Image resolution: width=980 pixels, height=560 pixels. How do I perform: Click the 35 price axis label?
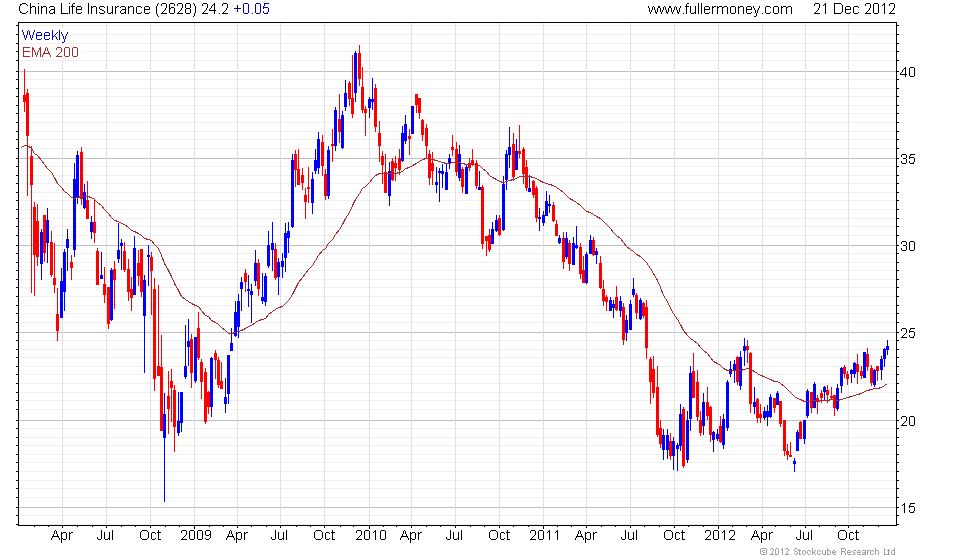click(908, 159)
